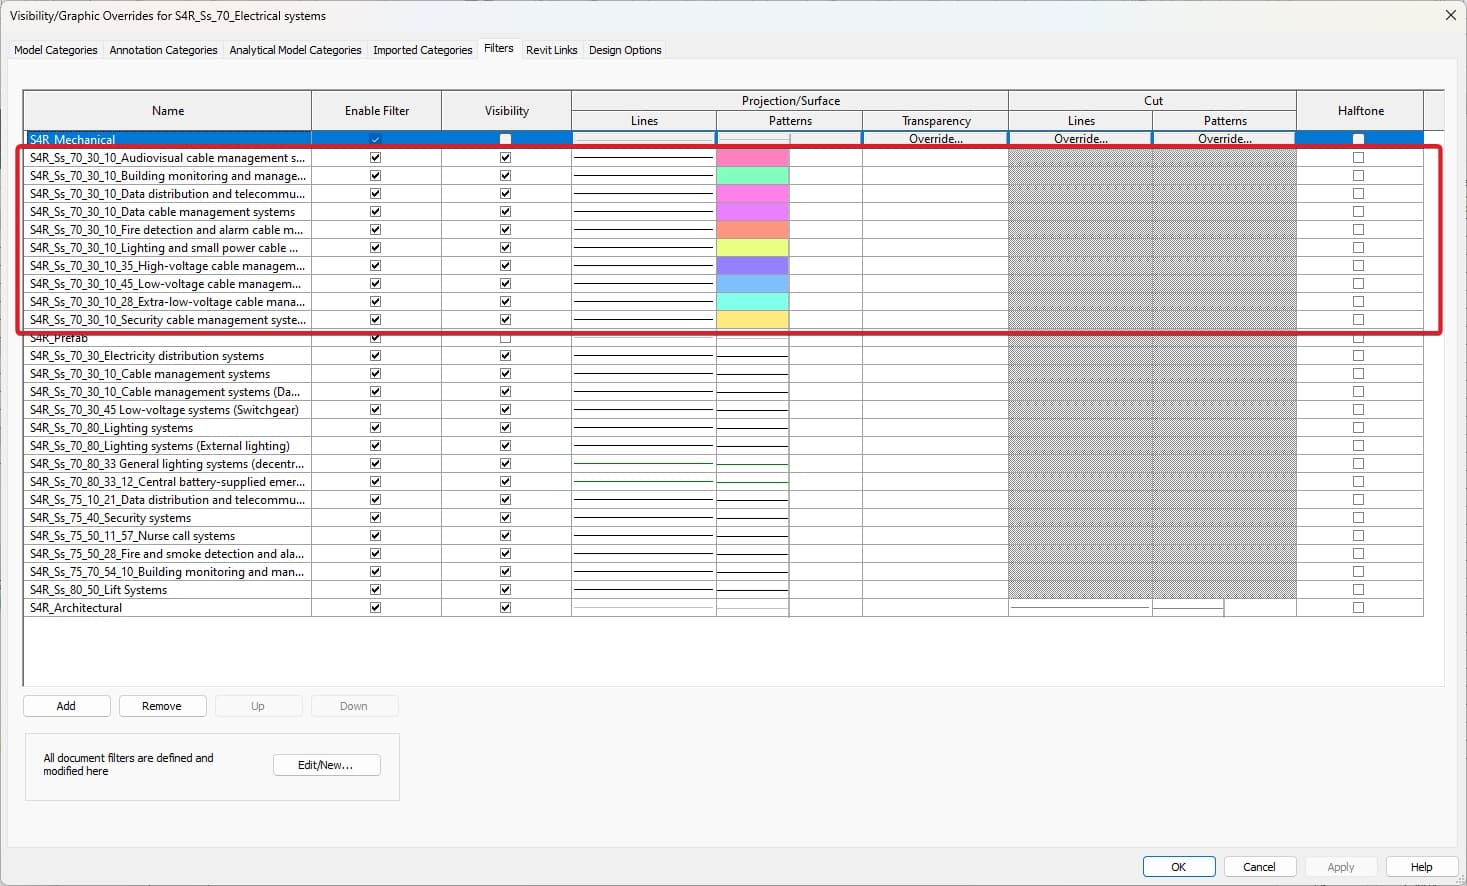
Task: Open the Revit Links tab
Action: click(x=552, y=50)
